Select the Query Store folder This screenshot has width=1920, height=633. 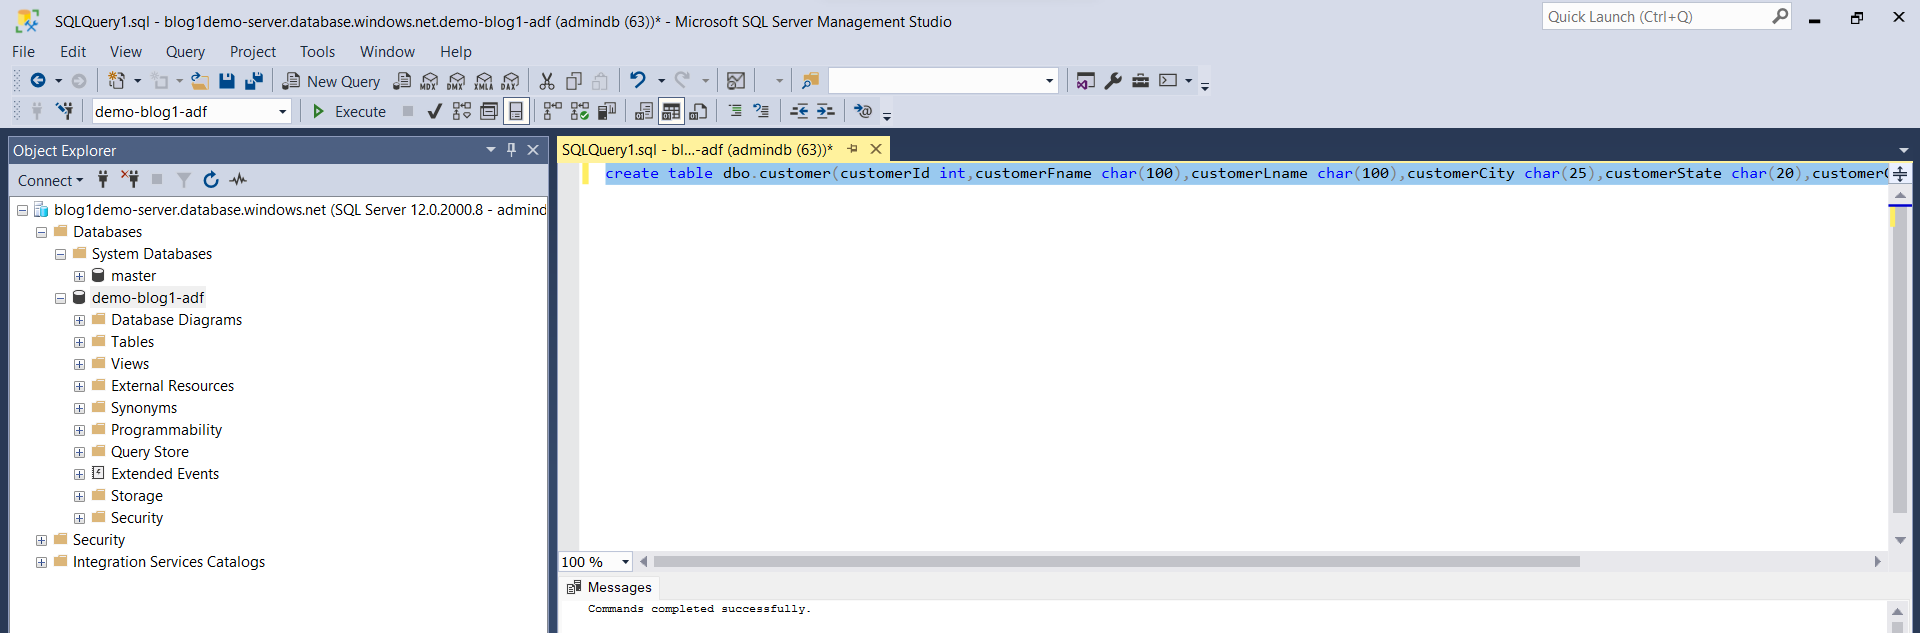click(x=150, y=452)
